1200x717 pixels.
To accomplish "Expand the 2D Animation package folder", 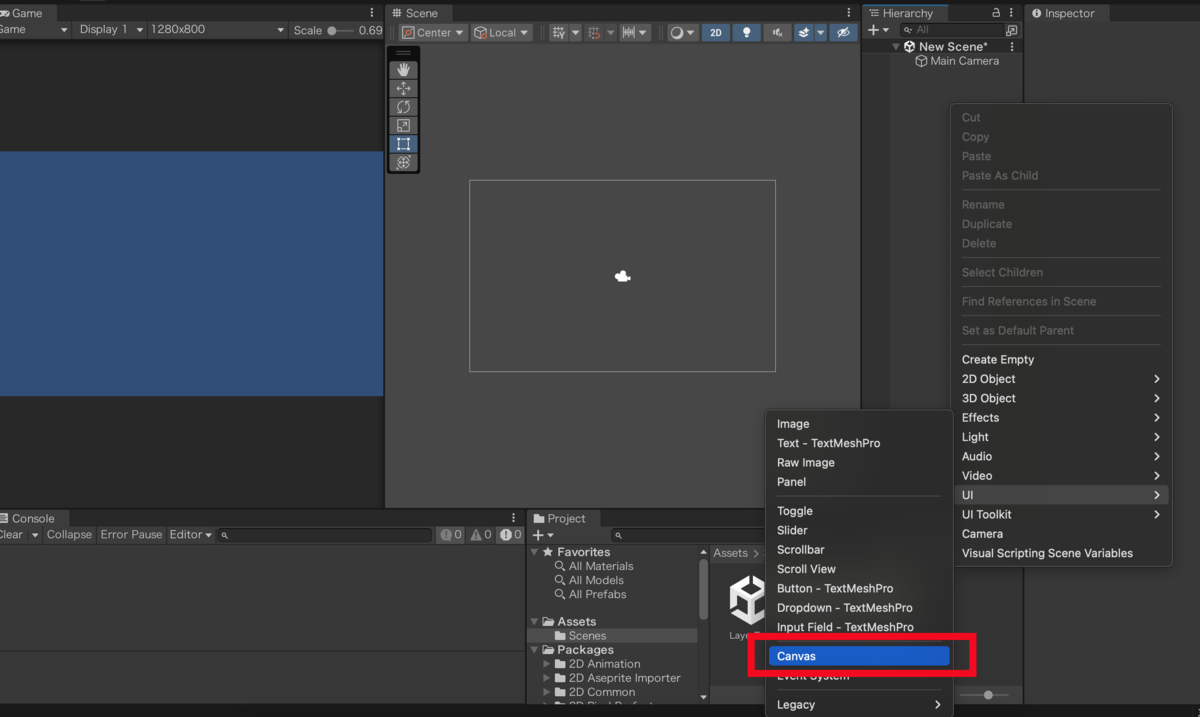I will coord(547,664).
